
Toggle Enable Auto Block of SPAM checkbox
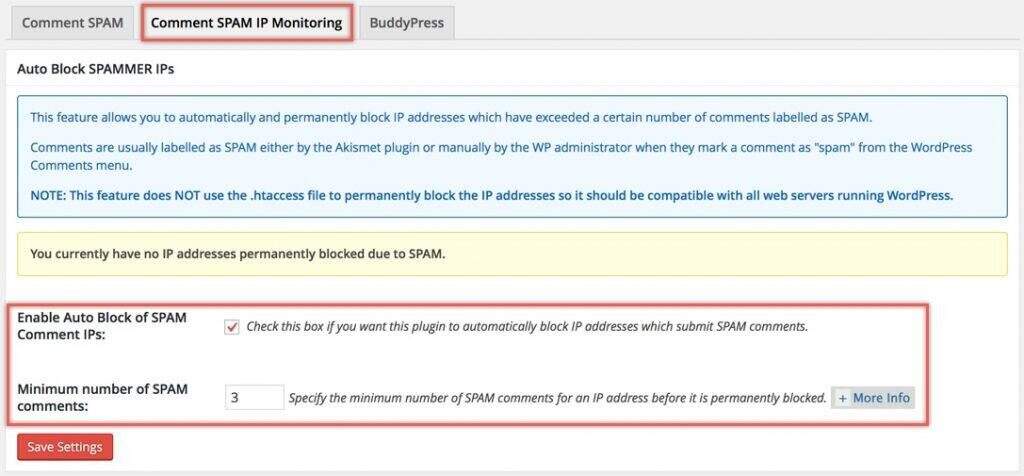pyautogui.click(x=233, y=327)
